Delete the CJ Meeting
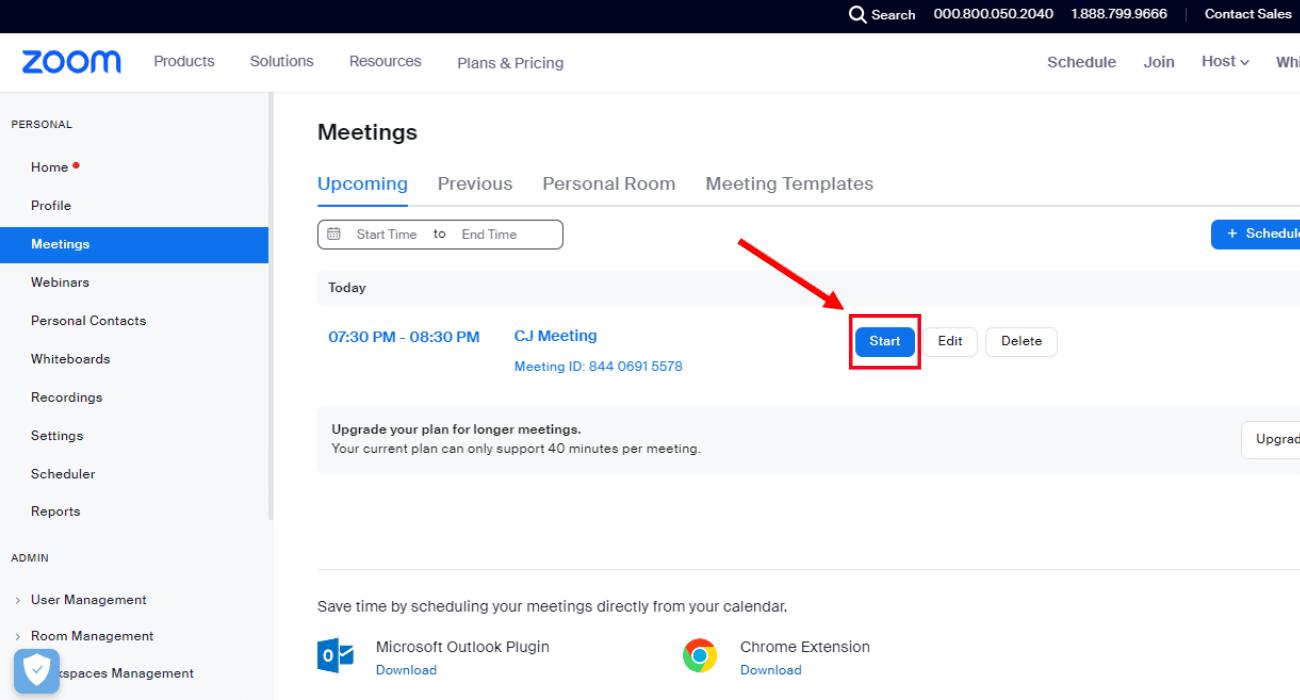The height and width of the screenshot is (700, 1300). click(x=1021, y=341)
